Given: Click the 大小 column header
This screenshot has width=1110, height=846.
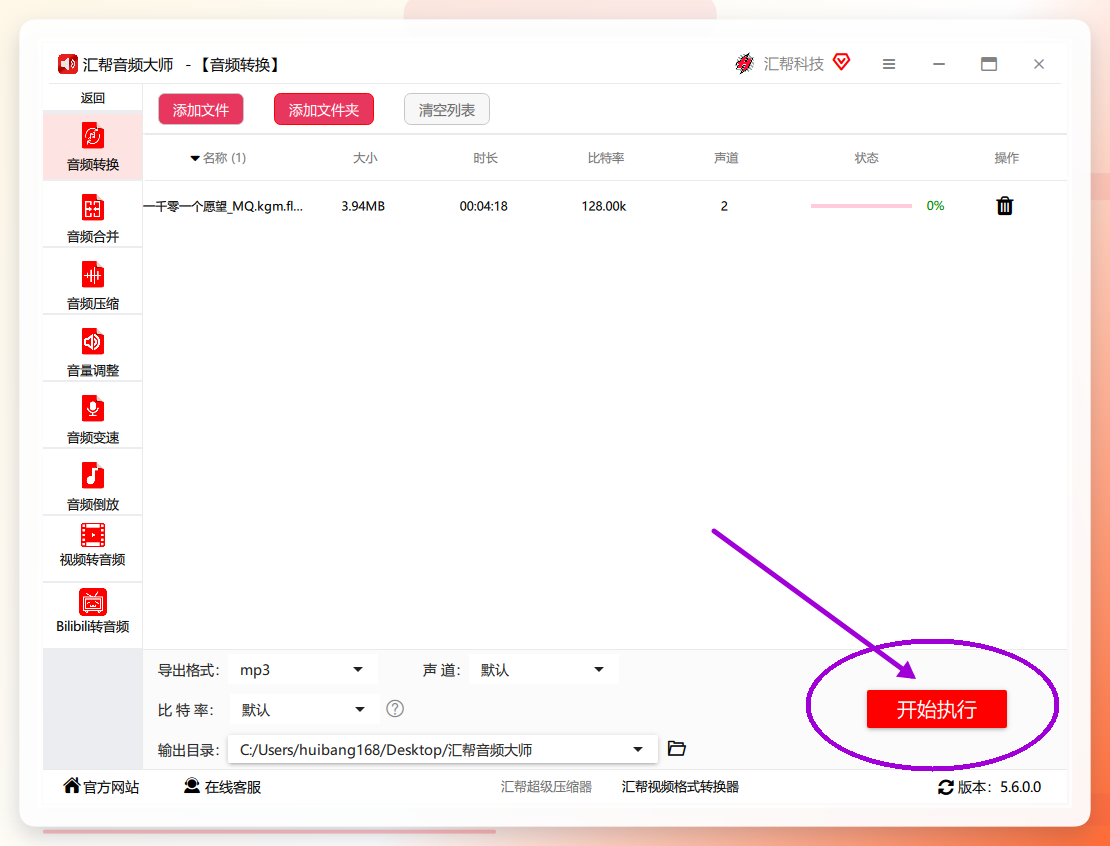Looking at the screenshot, I should 365,158.
